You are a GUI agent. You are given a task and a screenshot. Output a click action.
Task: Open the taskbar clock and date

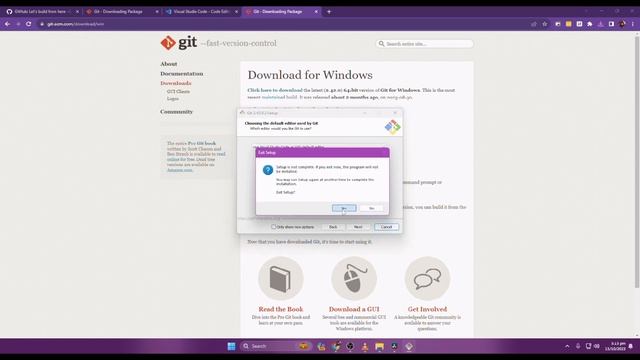616,347
